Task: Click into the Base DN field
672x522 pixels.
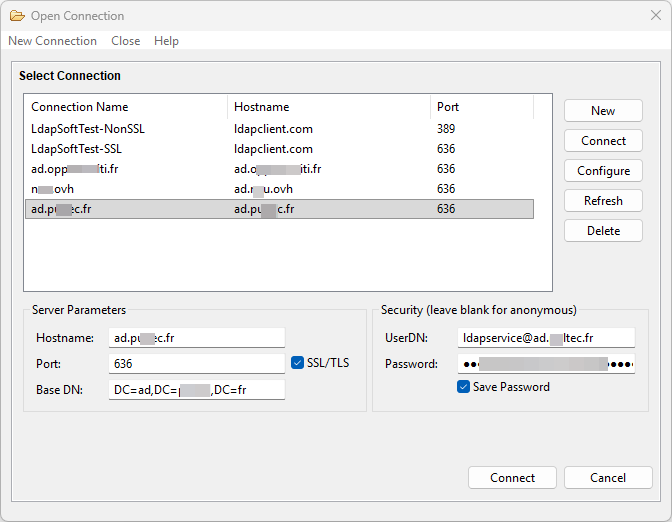Action: pyautogui.click(x=197, y=390)
